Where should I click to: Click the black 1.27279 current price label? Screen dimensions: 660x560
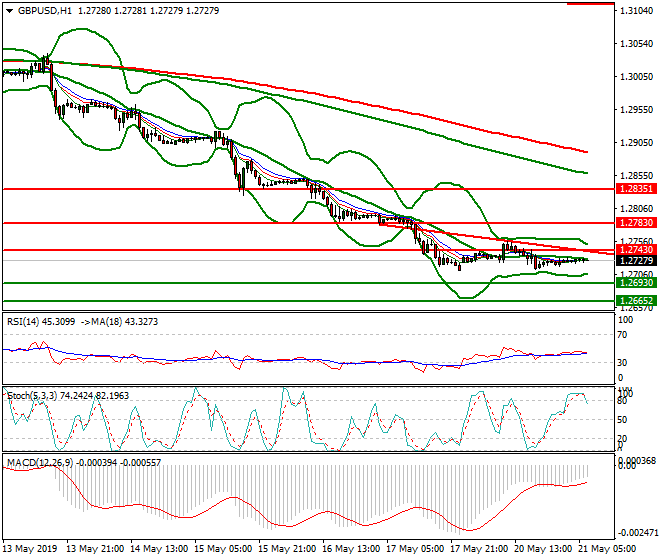(x=636, y=261)
